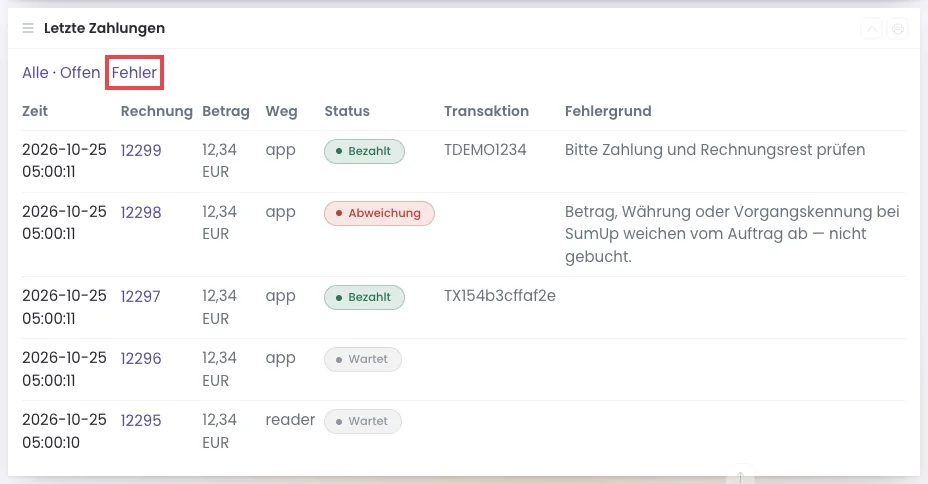Click 'app' cell in row 12299

281,150
